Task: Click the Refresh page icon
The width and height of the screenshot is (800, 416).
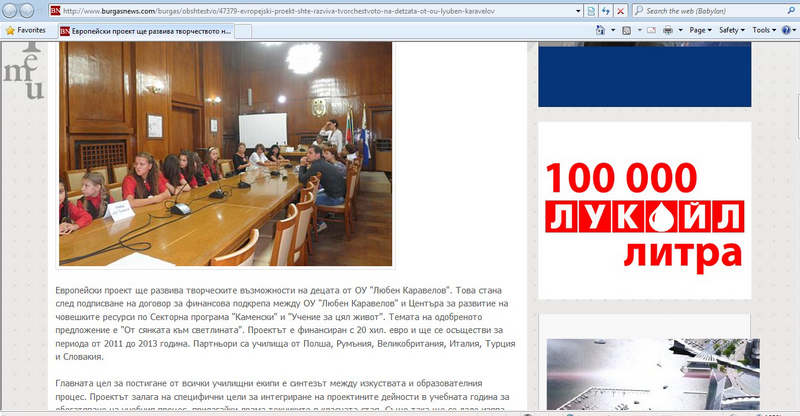Action: click(606, 11)
